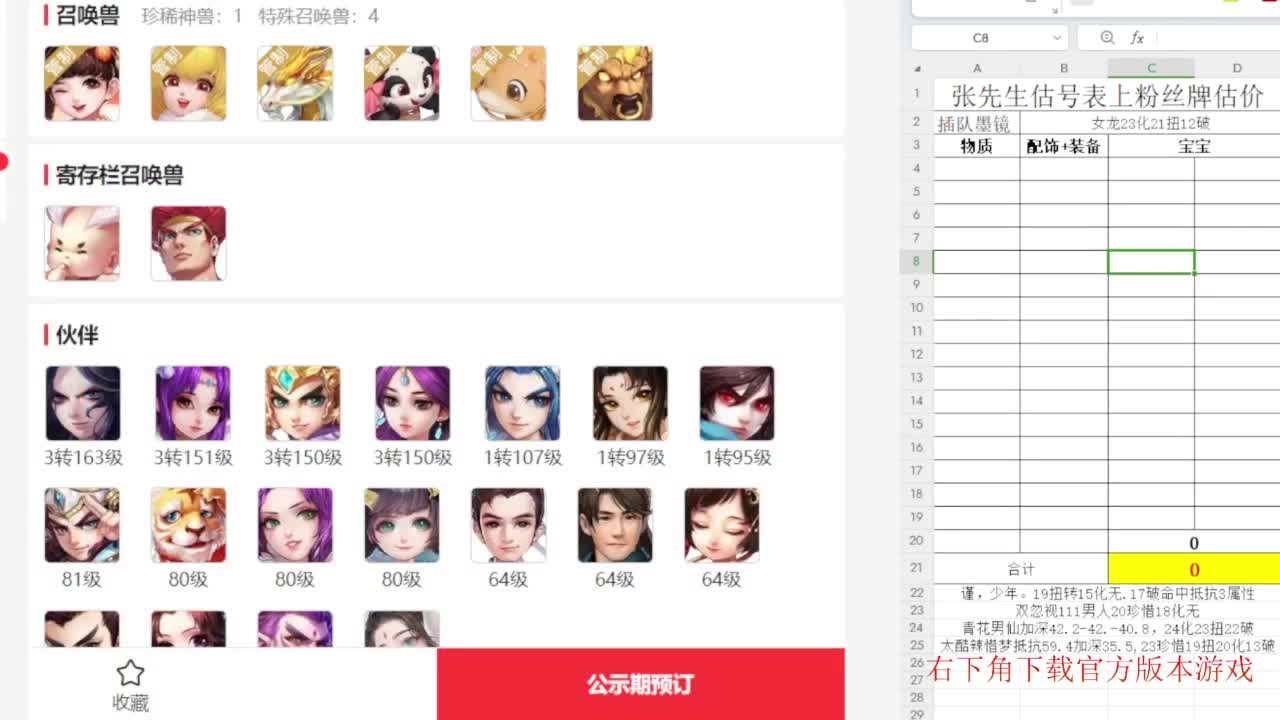The image size is (1280, 720).
Task: Select the red-eyed 1转95级 companion
Action: (737, 403)
